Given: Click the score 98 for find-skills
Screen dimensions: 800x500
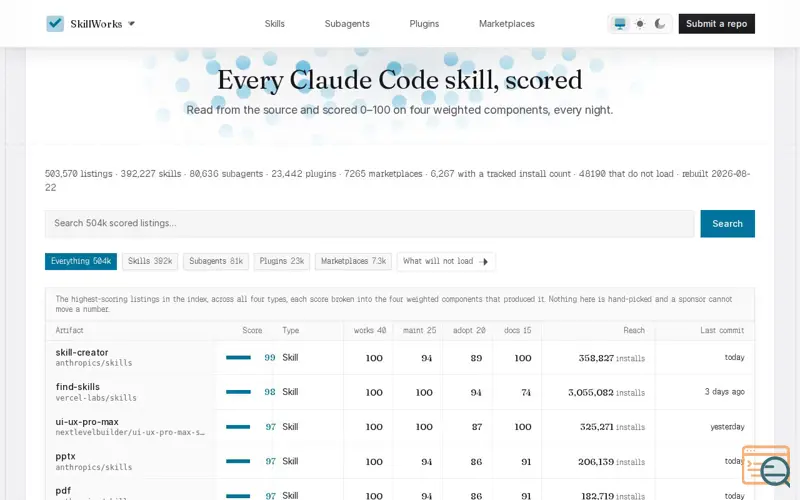Looking at the screenshot, I should (x=270, y=392).
